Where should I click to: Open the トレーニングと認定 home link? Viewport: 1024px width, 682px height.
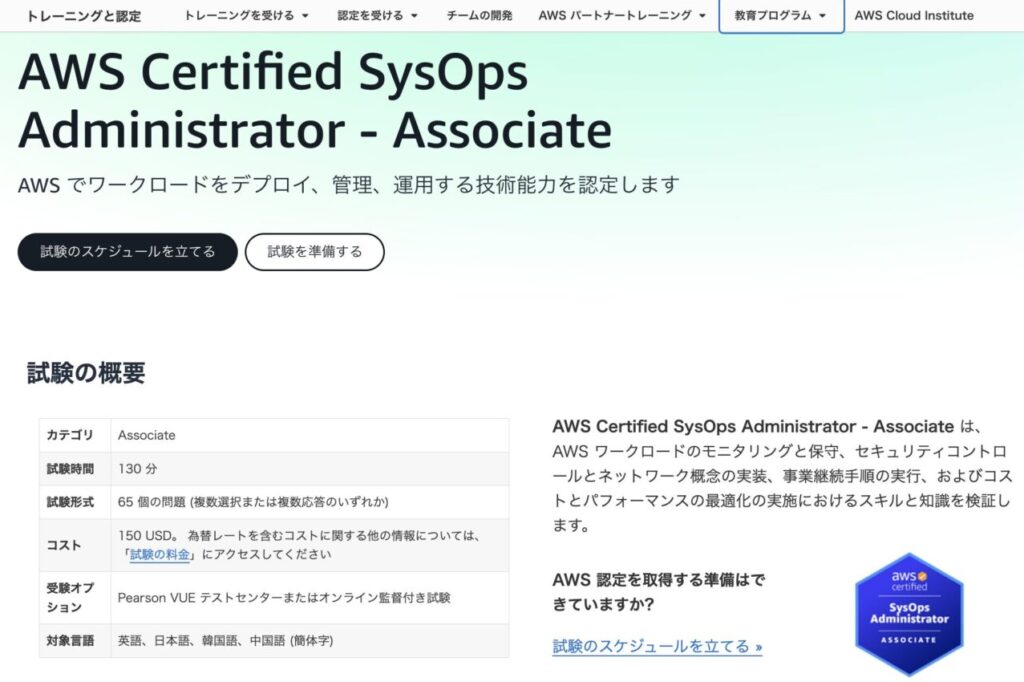pos(84,16)
